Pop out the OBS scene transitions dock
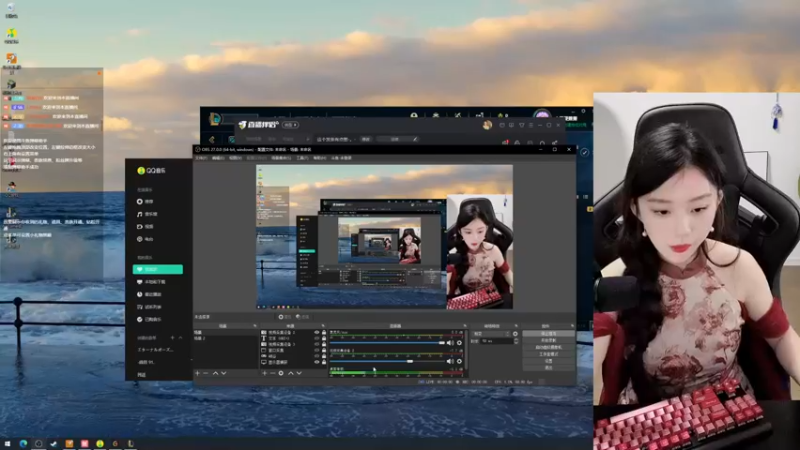 pyautogui.click(x=516, y=326)
